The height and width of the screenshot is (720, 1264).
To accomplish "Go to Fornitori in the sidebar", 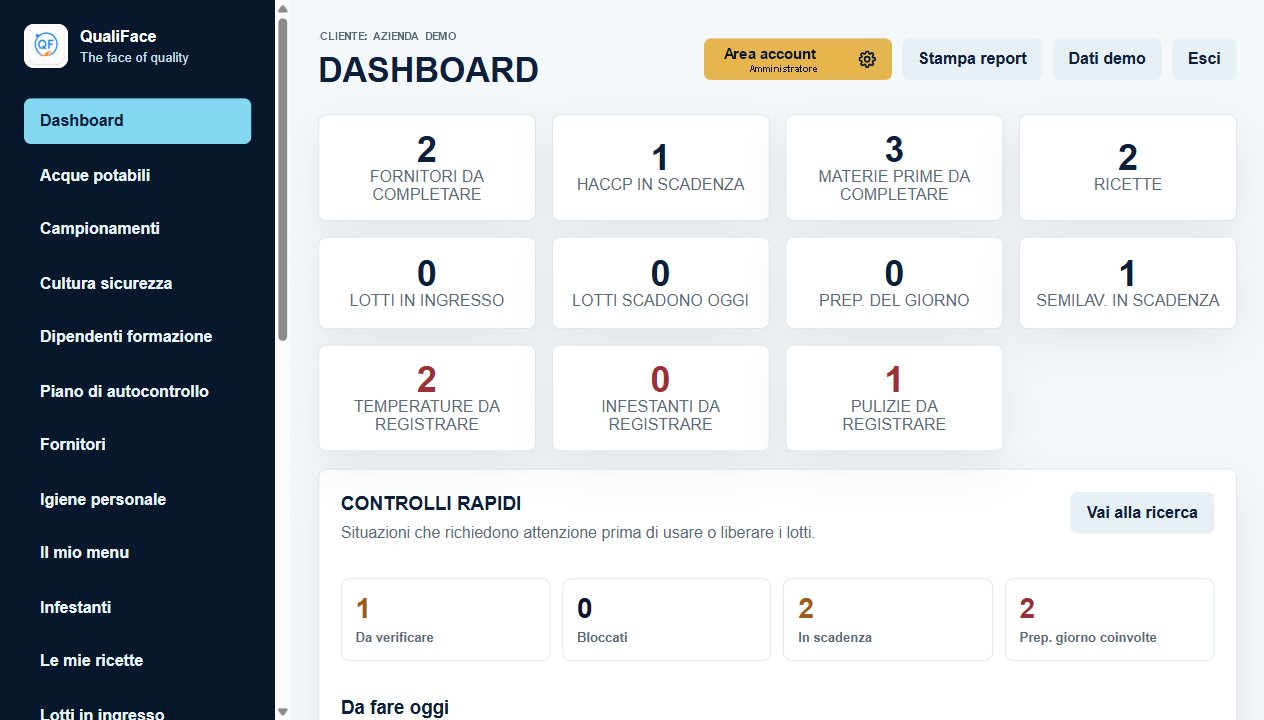I will pyautogui.click(x=137, y=445).
